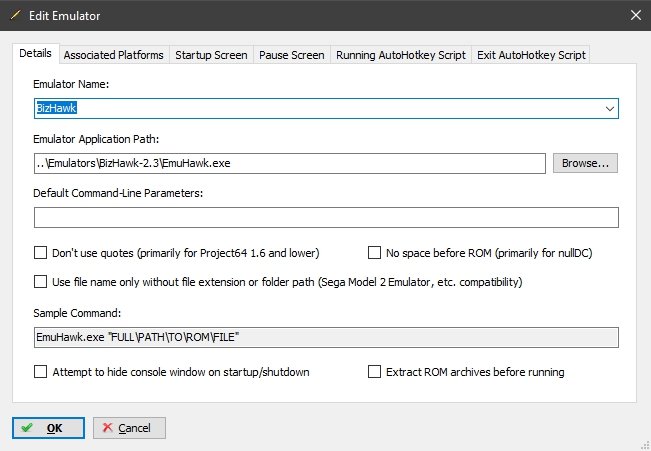Expand the Emulator Name dropdown arrow
This screenshot has width=651, height=451.
609,109
